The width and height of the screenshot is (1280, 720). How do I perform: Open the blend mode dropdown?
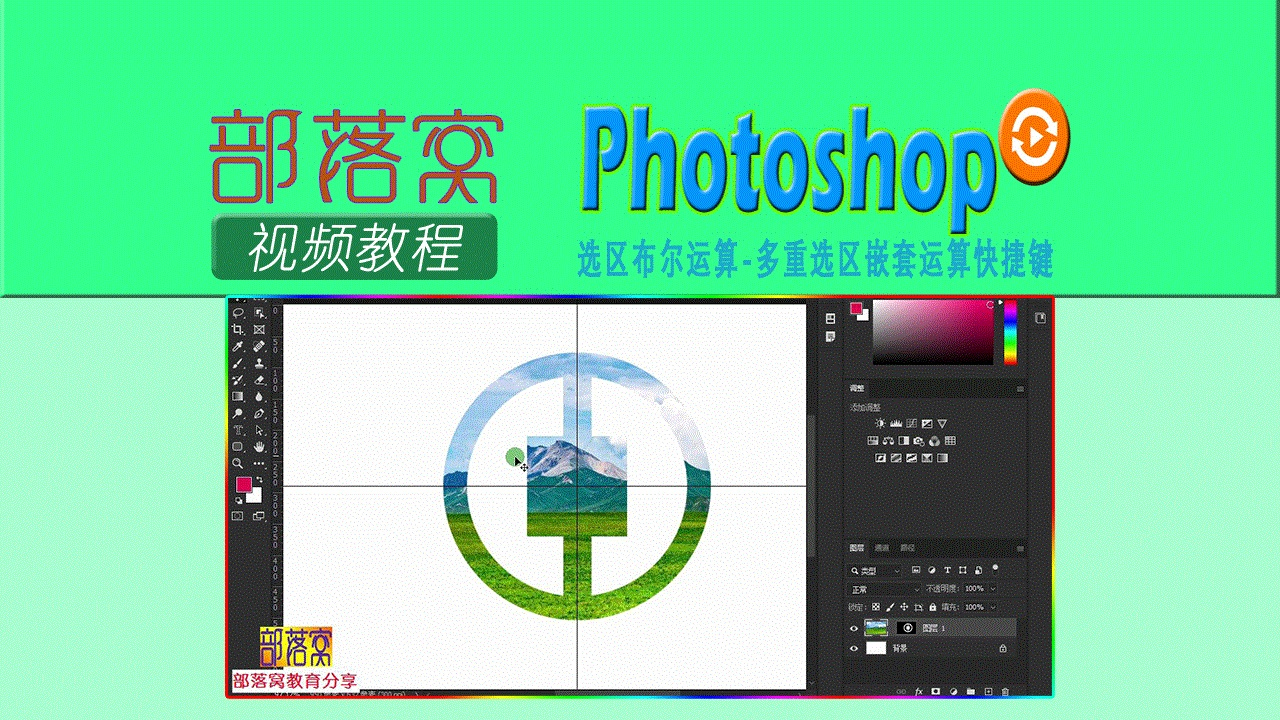point(884,589)
